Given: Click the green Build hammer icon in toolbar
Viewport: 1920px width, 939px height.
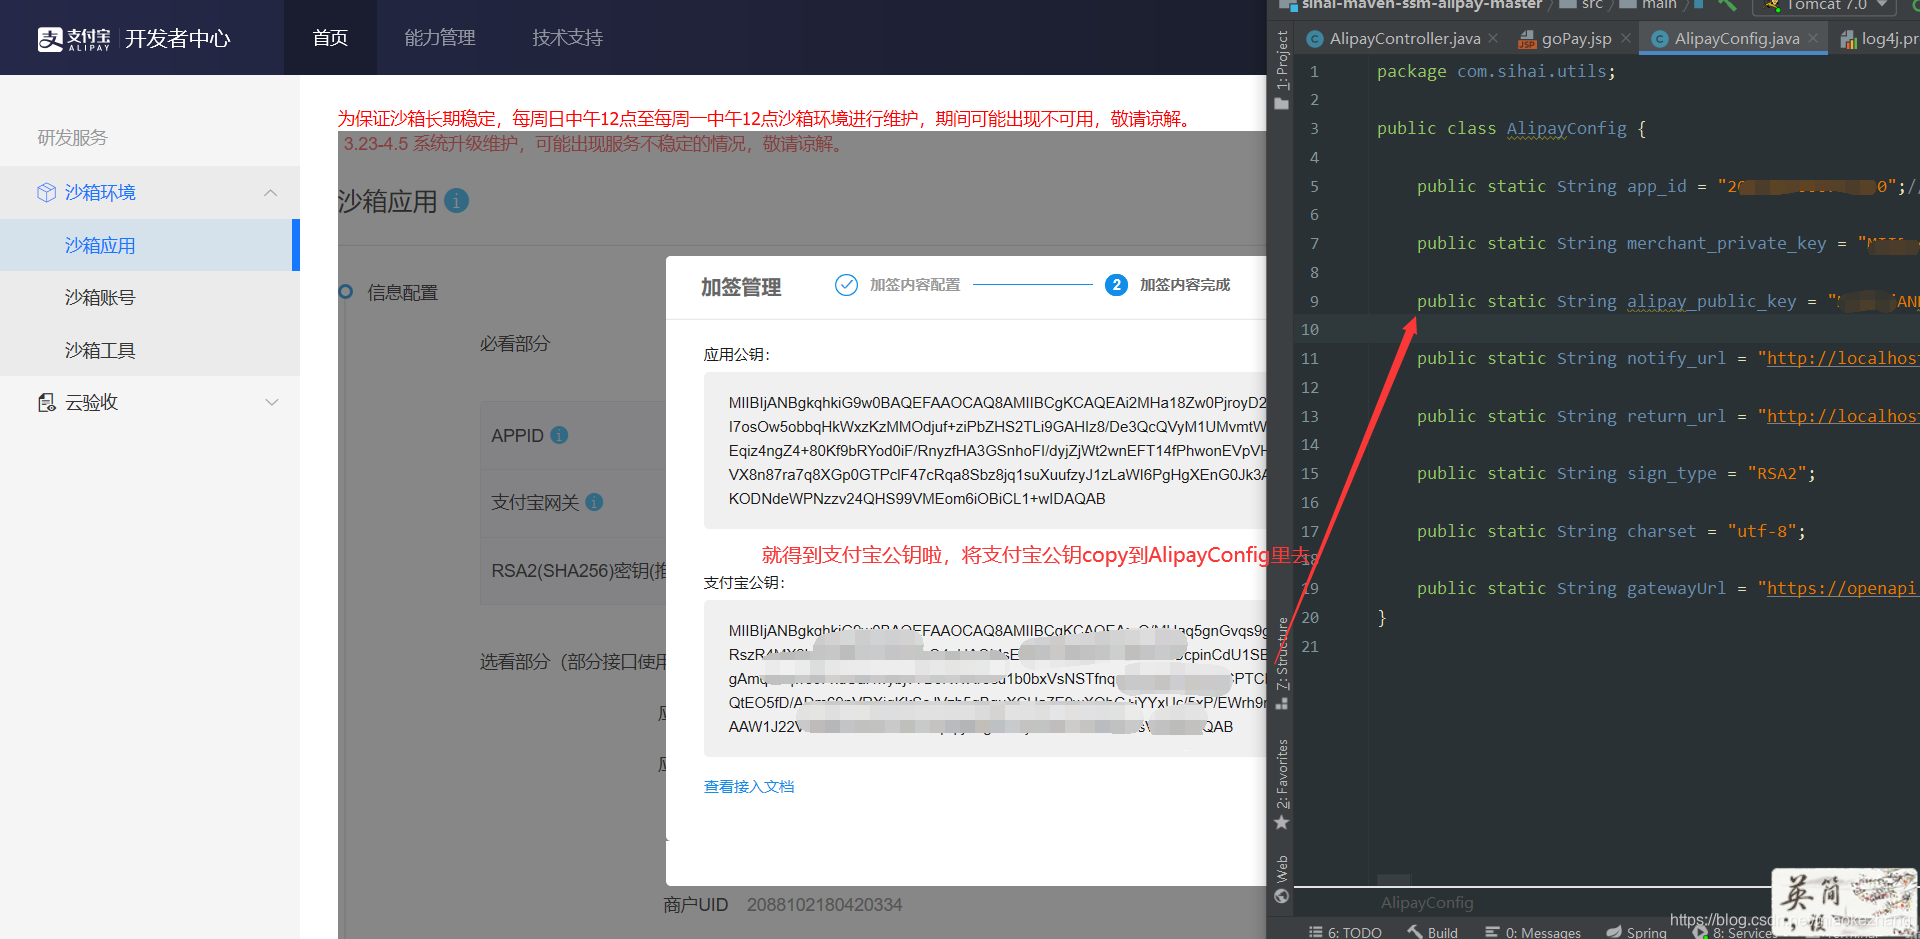Looking at the screenshot, I should click(1727, 5).
